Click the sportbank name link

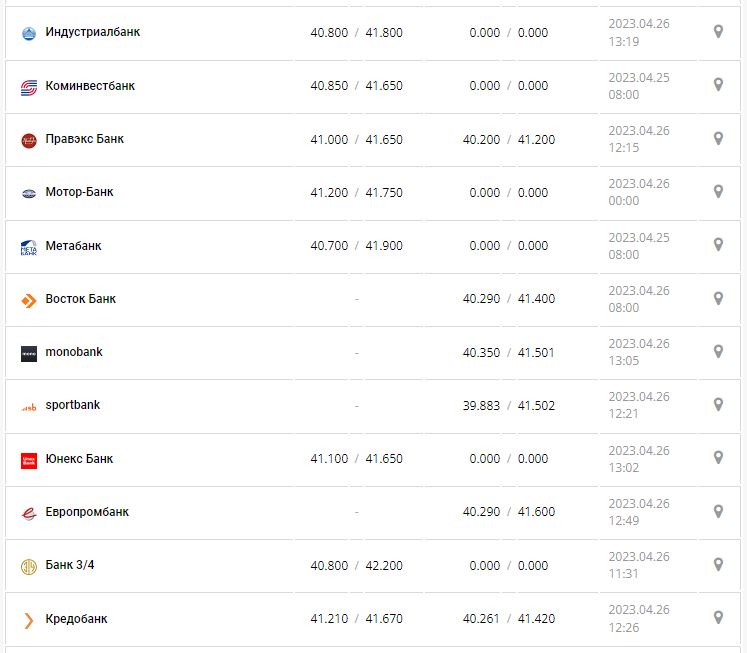(x=73, y=405)
